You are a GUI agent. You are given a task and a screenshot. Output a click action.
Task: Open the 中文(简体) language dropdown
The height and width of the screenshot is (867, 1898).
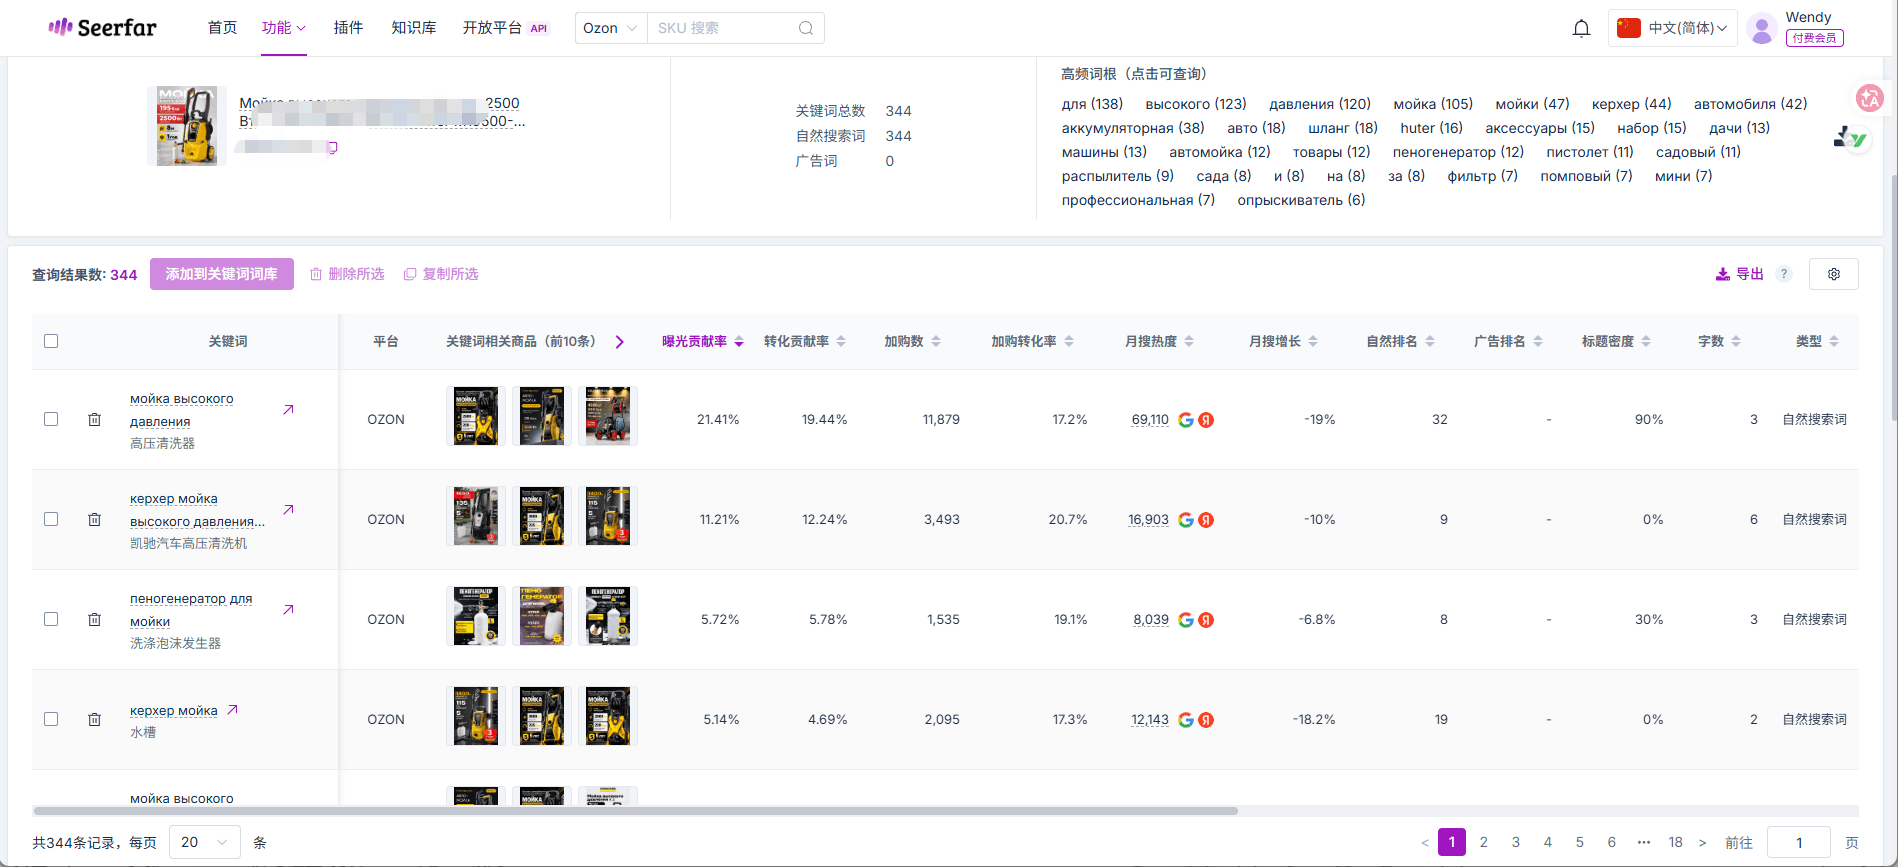(x=1672, y=28)
